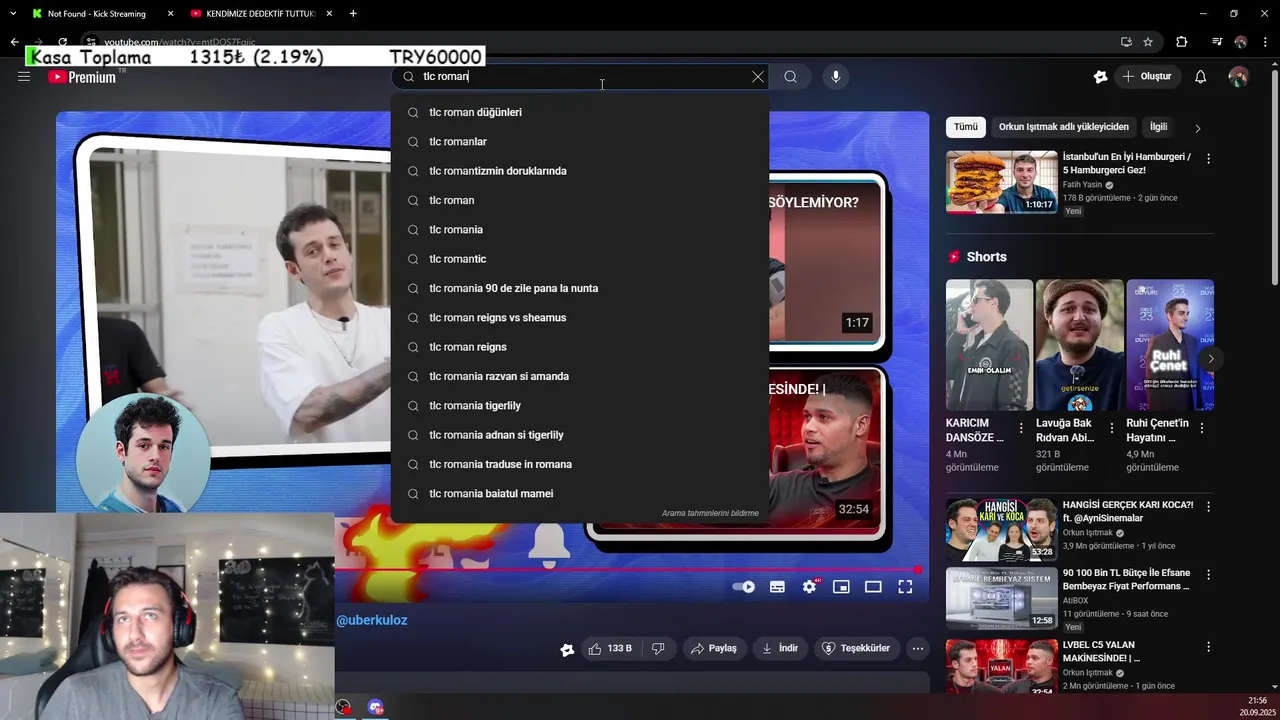Select 'tlc roman reigns vs sheamus' suggestion

(580, 318)
